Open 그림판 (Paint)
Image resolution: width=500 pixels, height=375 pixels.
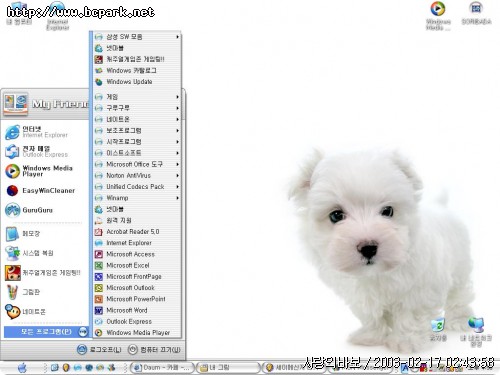tap(45, 292)
